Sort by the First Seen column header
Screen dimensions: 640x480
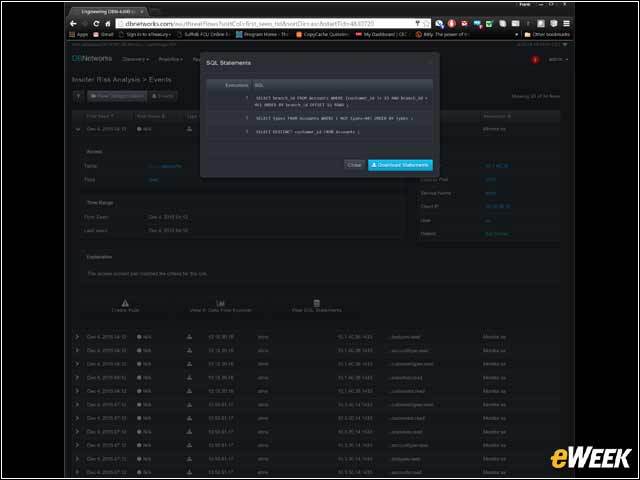[100, 116]
